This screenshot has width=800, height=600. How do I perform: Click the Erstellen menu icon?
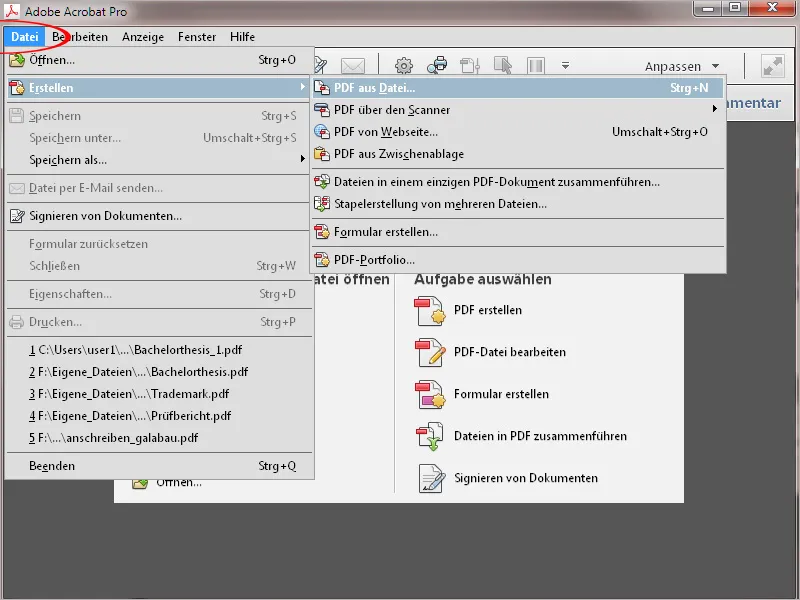point(17,88)
